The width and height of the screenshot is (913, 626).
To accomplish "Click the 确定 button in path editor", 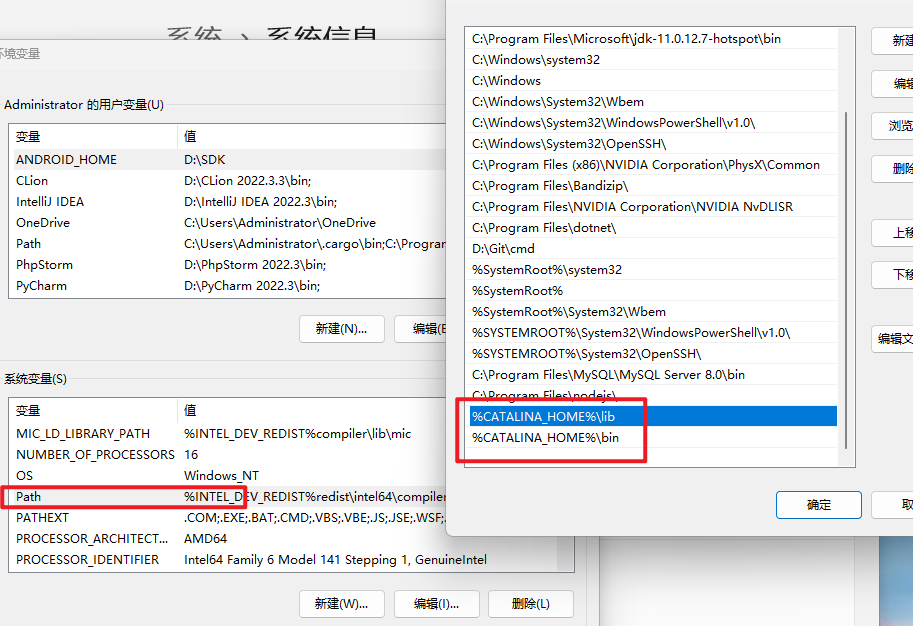I will pyautogui.click(x=818, y=505).
